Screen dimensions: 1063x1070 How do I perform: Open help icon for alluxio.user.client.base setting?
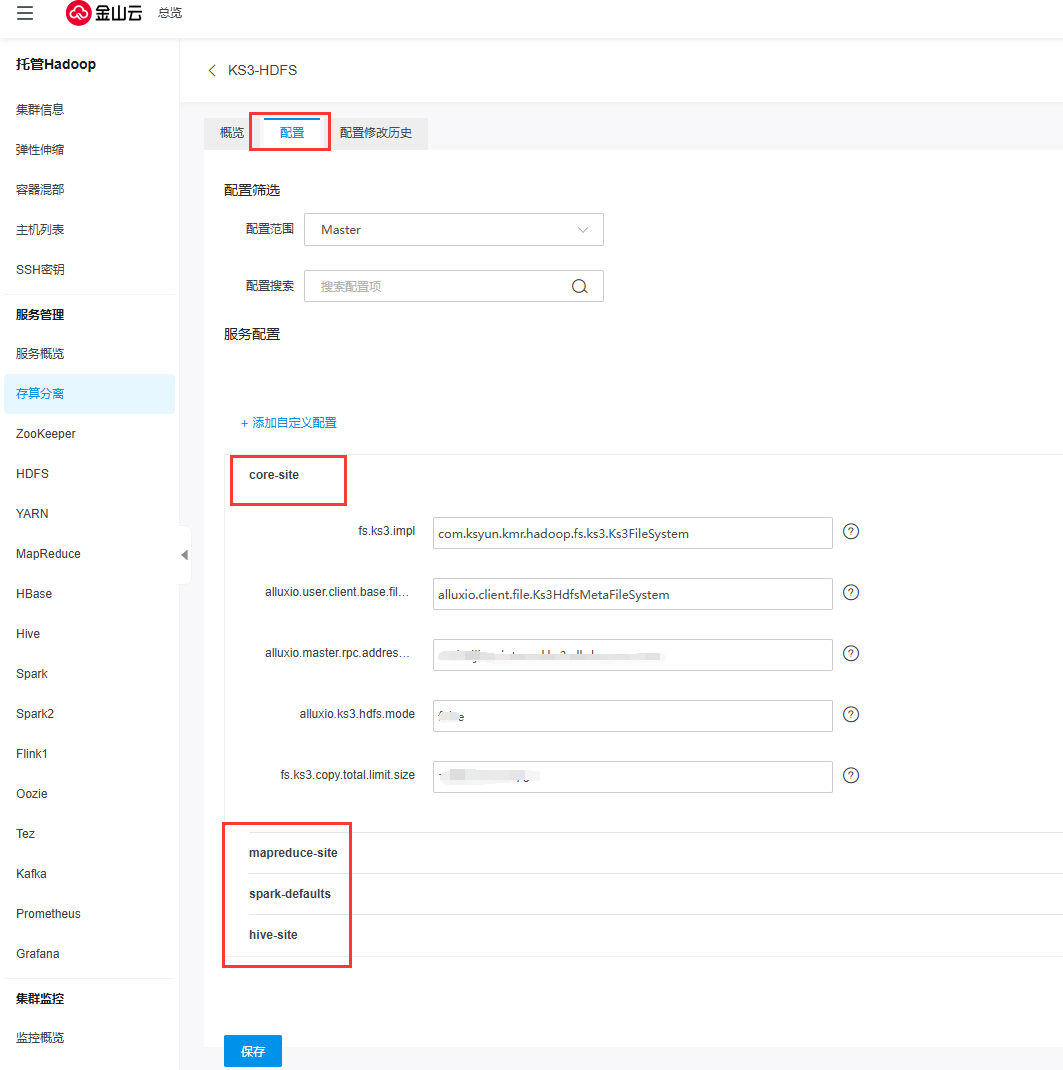851,593
